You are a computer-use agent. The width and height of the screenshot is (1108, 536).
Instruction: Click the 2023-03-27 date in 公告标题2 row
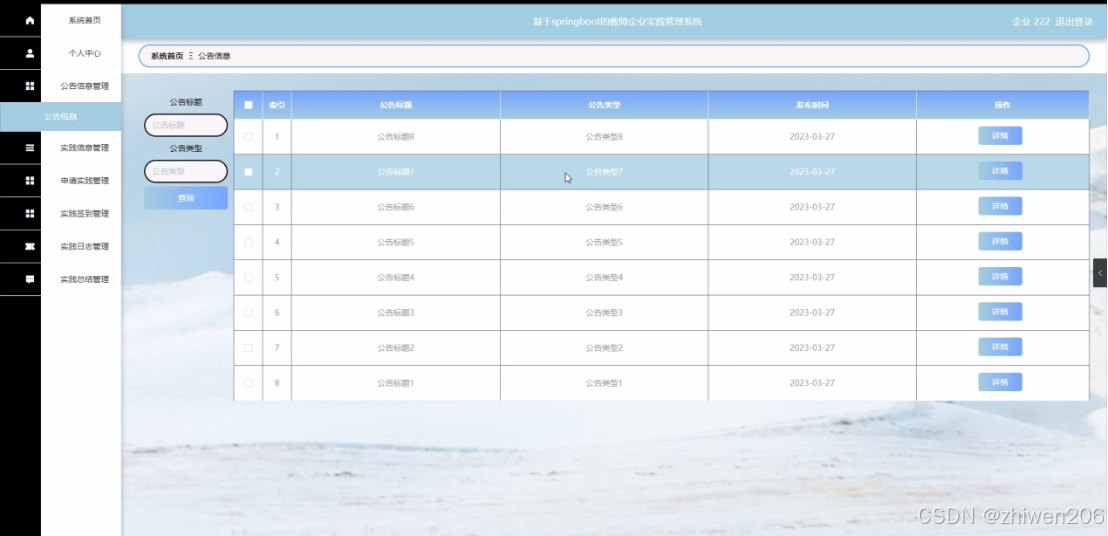pos(812,347)
